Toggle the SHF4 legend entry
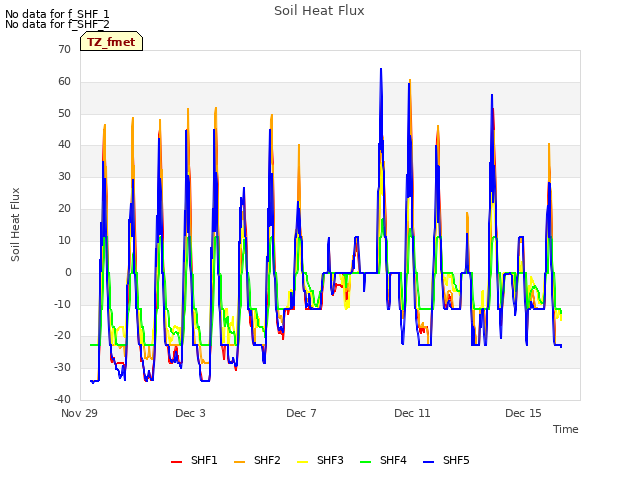The image size is (640, 480). pos(383,460)
